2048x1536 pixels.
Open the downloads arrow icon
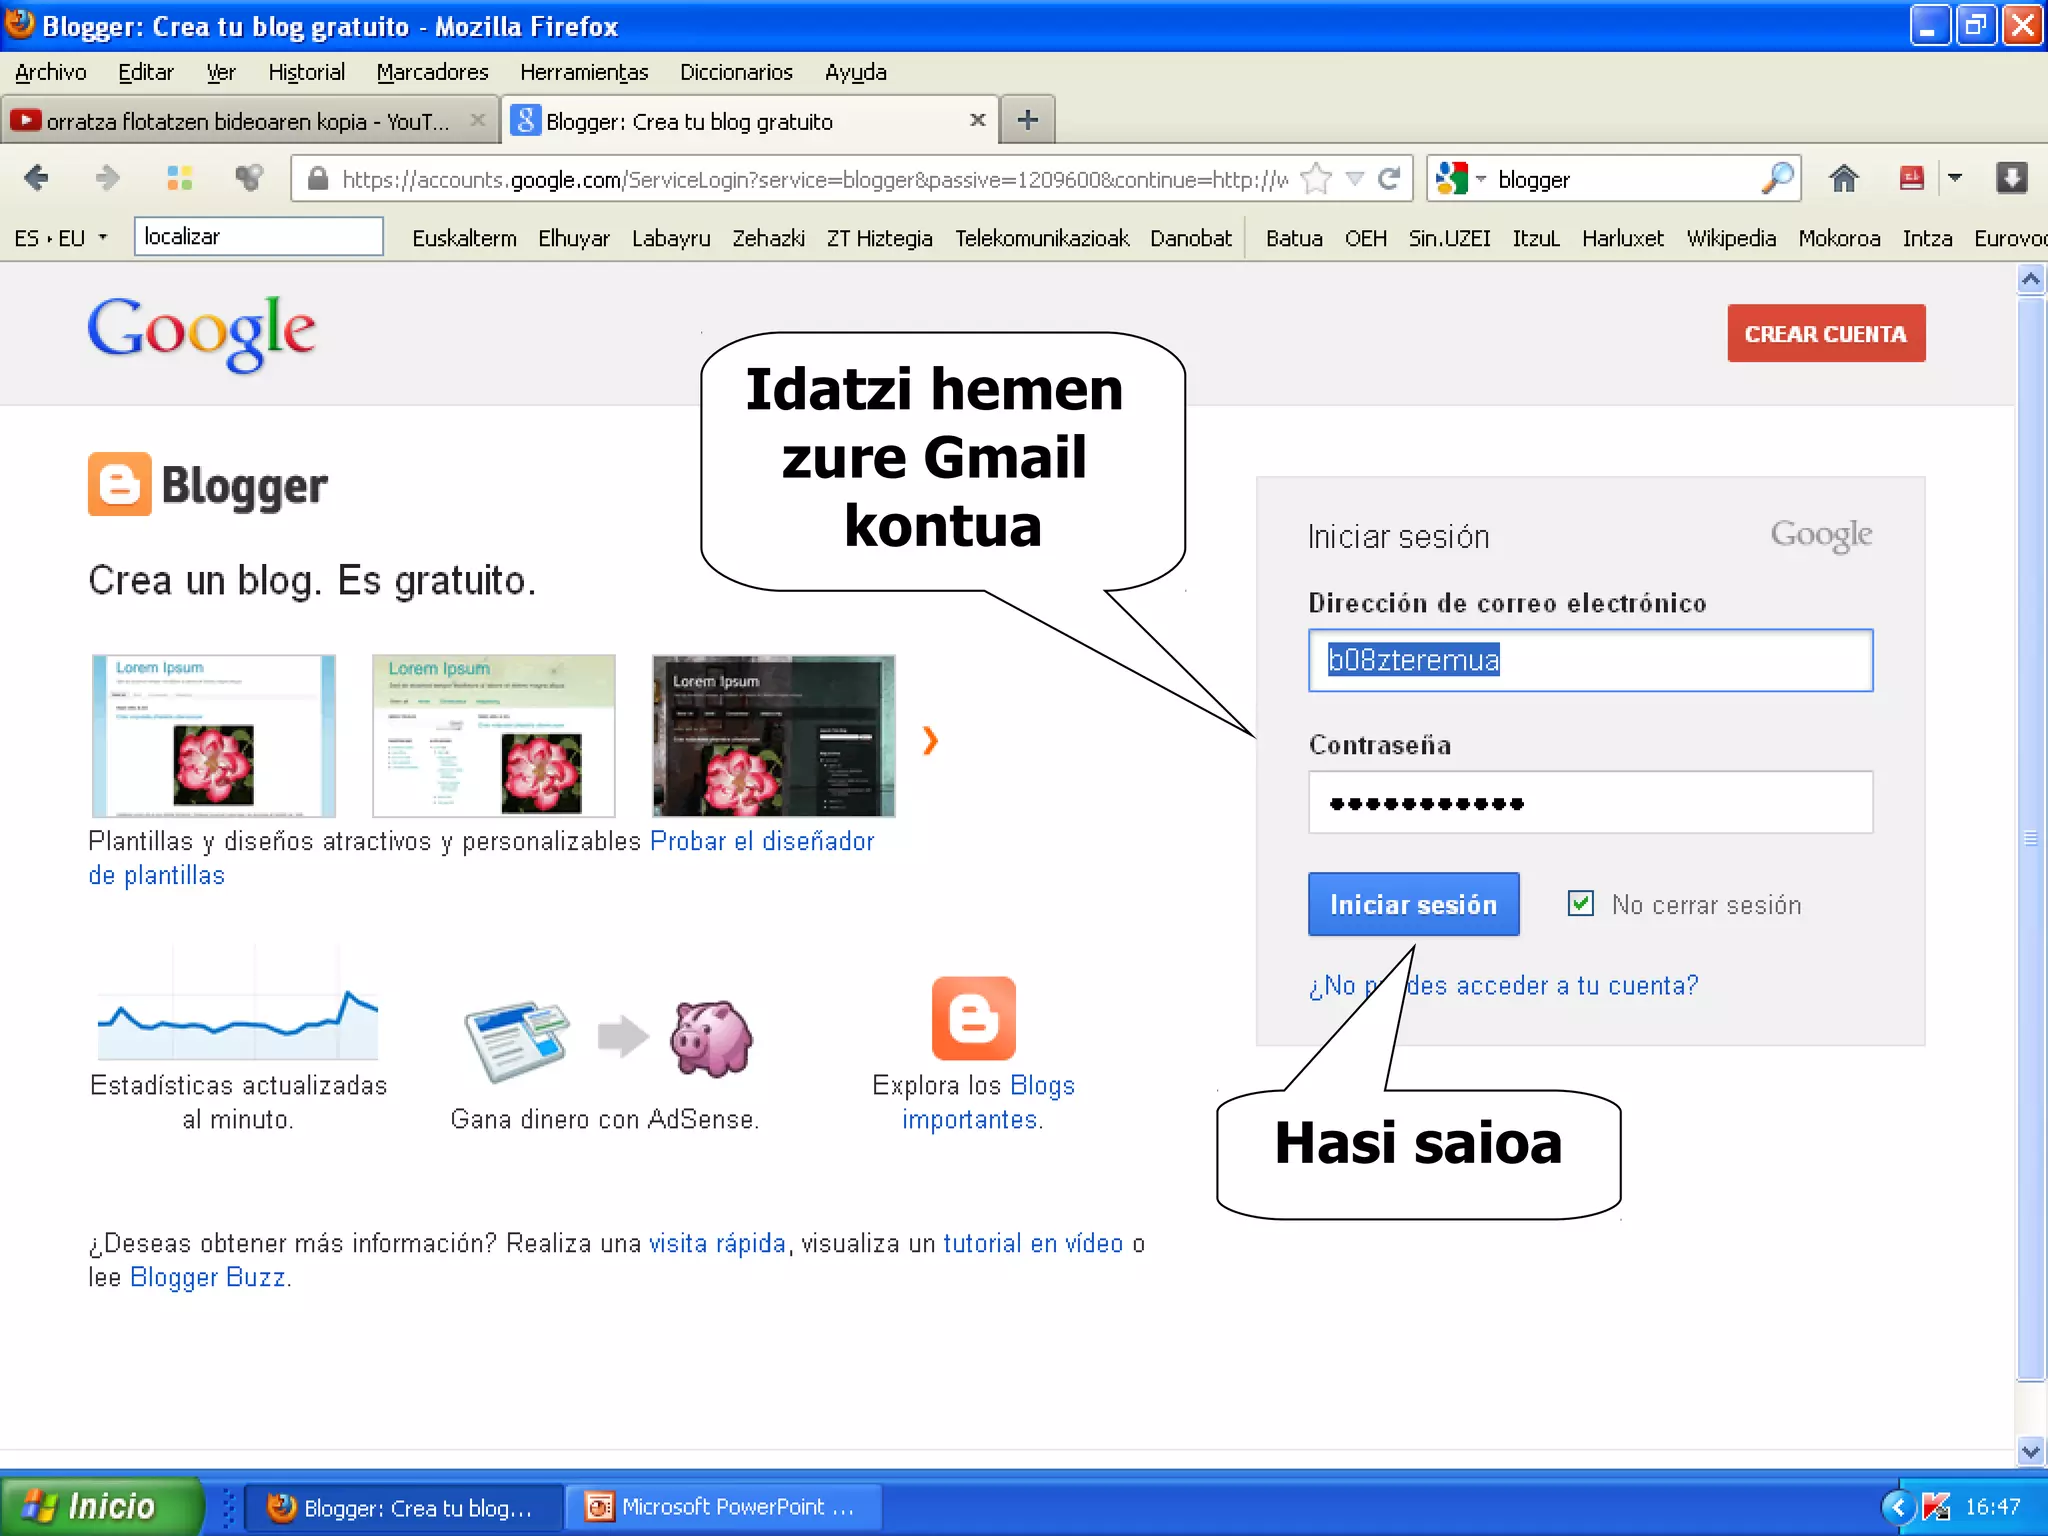coord(2012,179)
